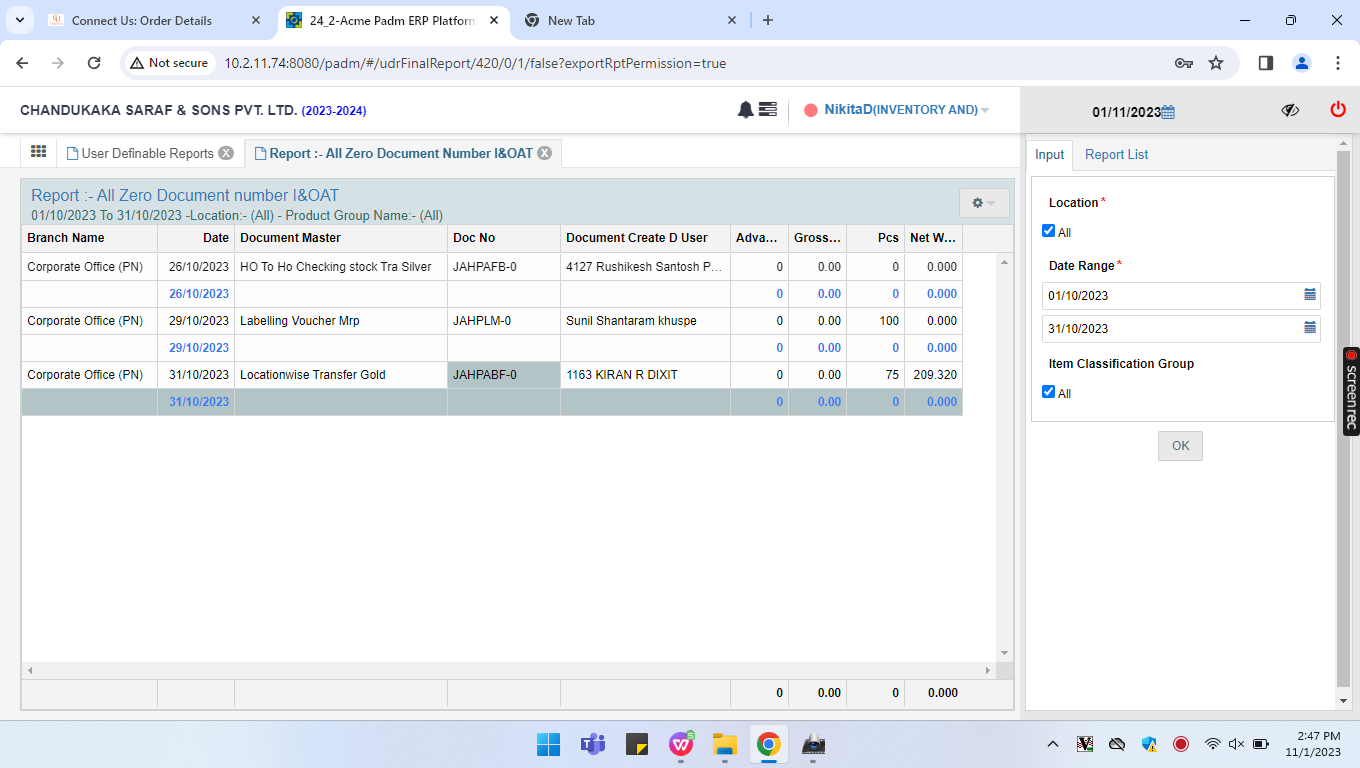Reload the page

pos(94,63)
